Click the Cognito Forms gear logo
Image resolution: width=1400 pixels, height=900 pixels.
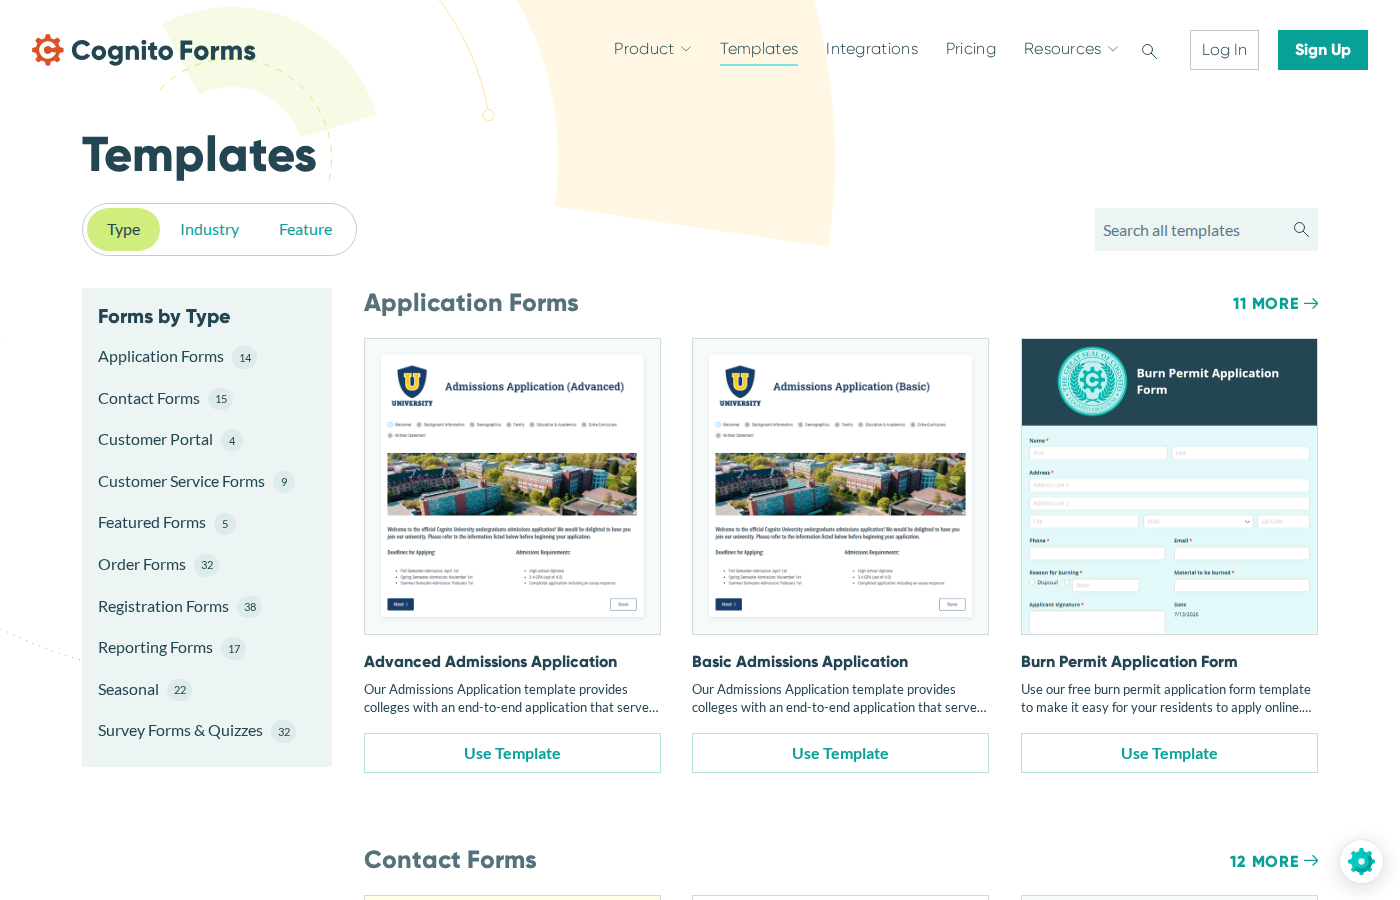point(47,50)
